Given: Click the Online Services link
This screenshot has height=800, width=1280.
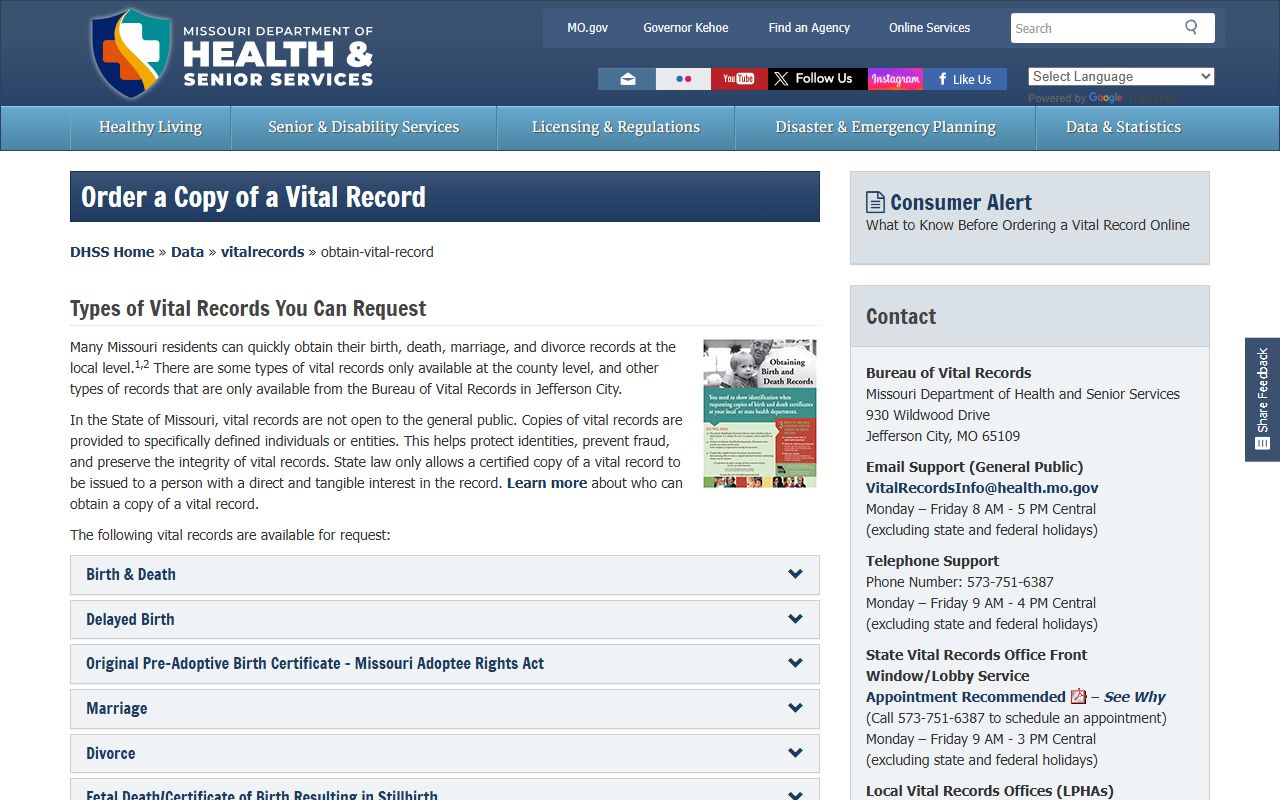Looking at the screenshot, I should click(929, 28).
